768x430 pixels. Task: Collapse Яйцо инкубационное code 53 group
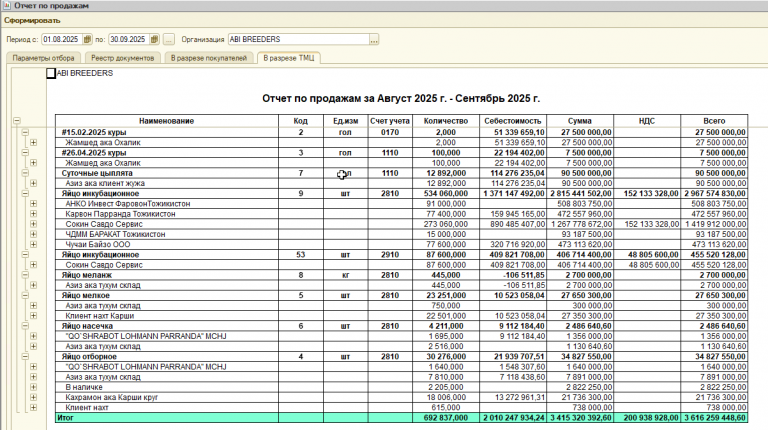coord(25,255)
